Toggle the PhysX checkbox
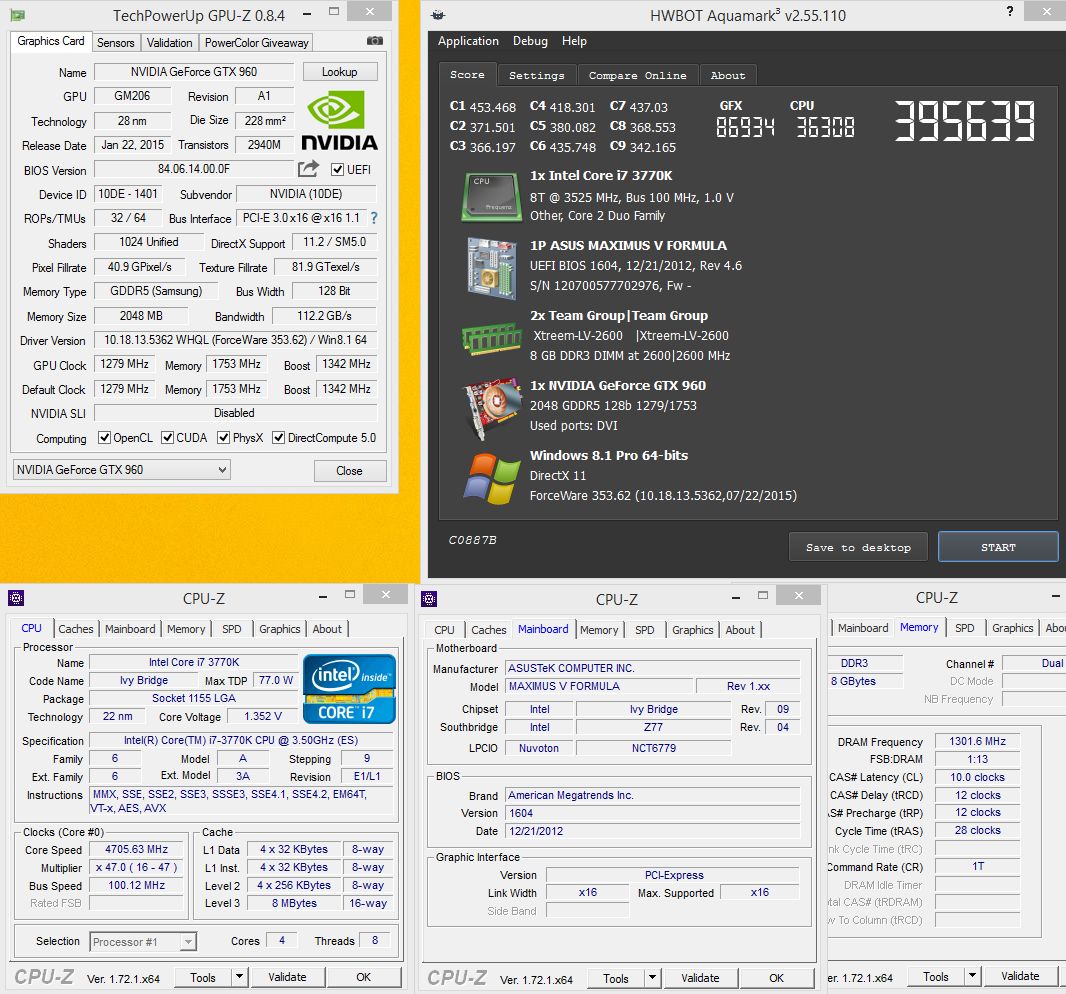1066x994 pixels. point(223,437)
